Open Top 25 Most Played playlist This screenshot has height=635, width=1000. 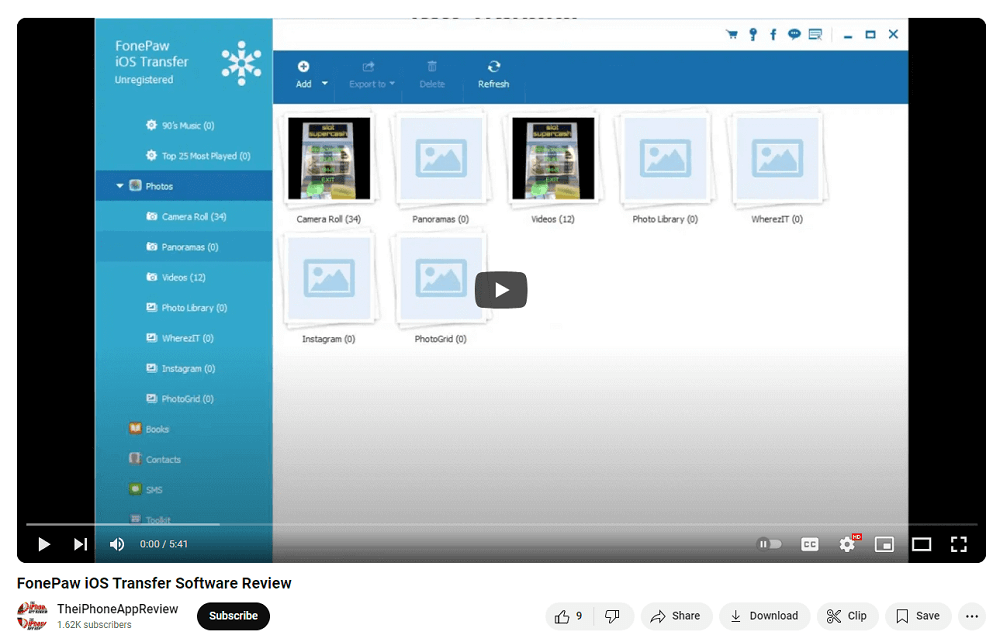coord(184,156)
